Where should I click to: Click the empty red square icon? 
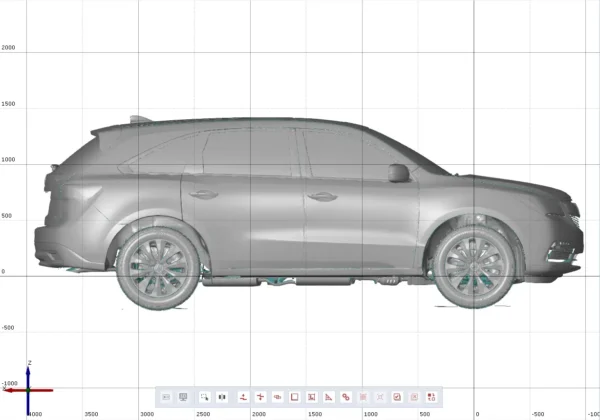pos(294,397)
